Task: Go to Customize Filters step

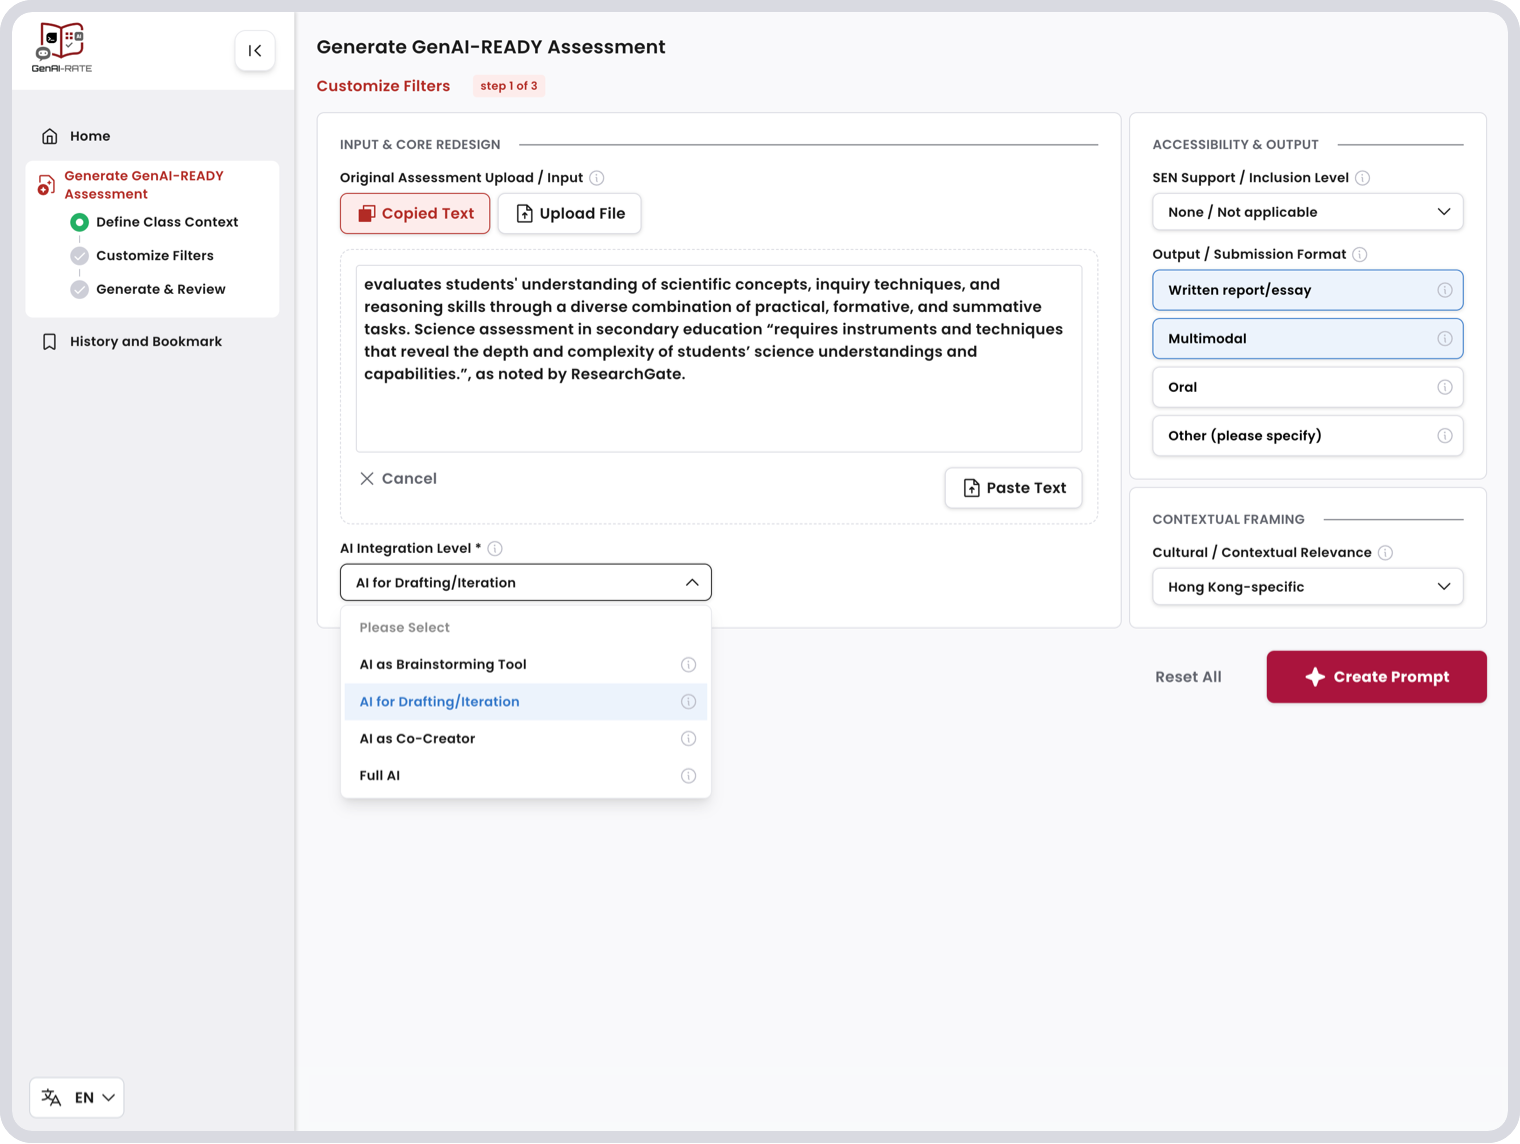Action: coord(155,256)
